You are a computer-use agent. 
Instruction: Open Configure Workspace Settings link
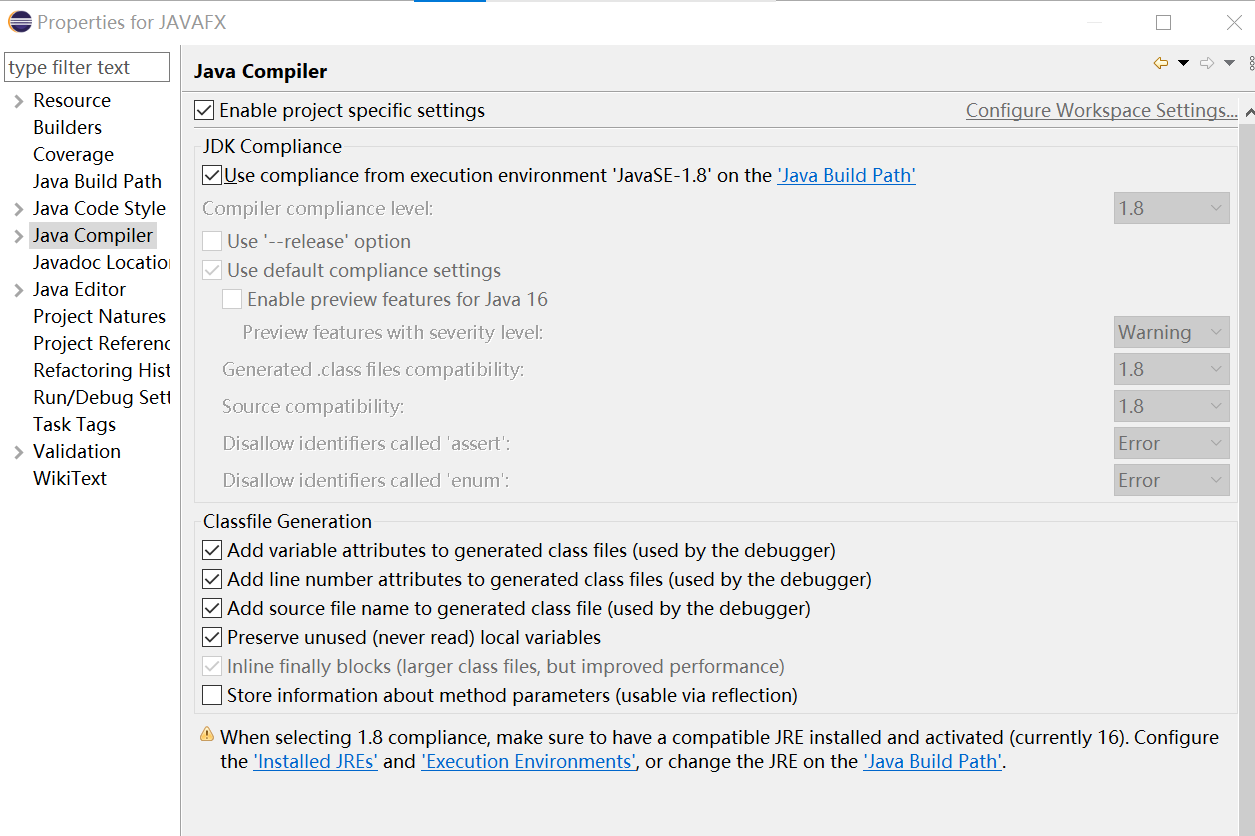coord(1101,110)
